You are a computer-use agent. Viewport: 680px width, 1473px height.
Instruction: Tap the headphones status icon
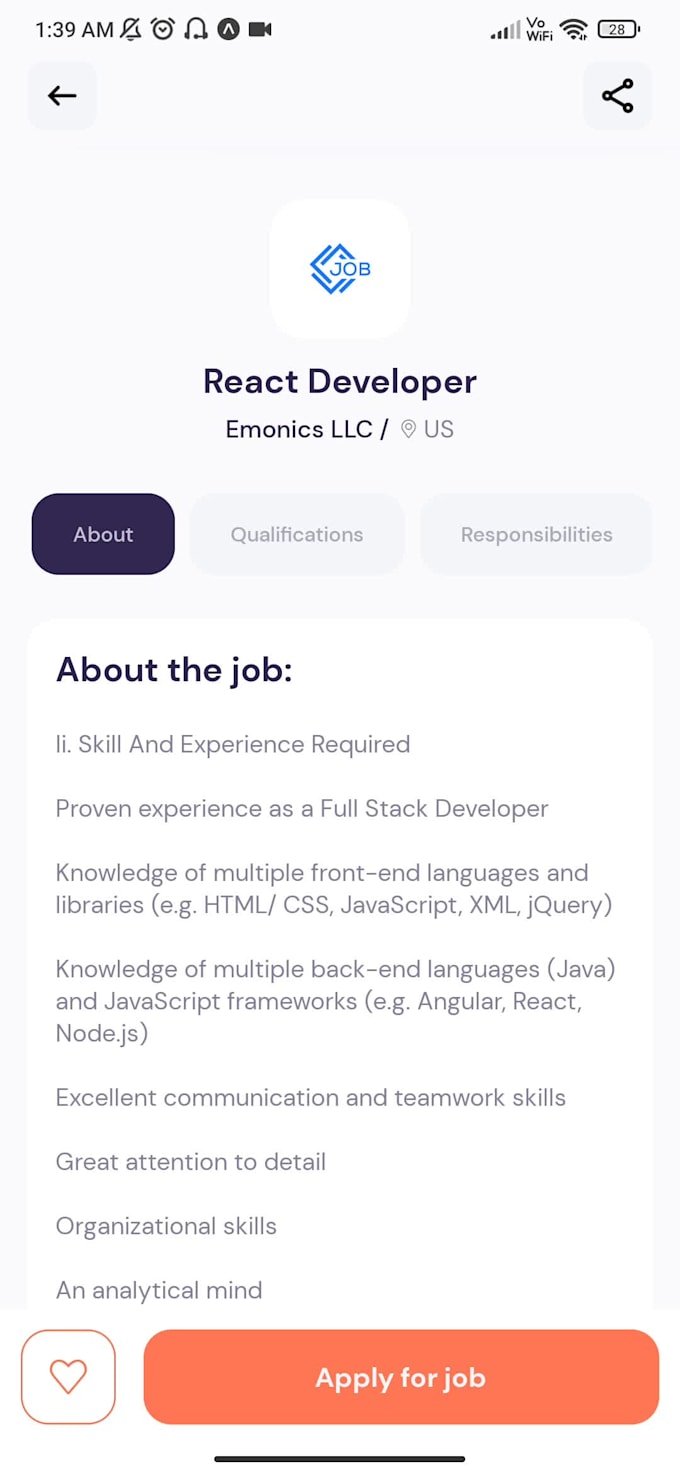pos(196,30)
